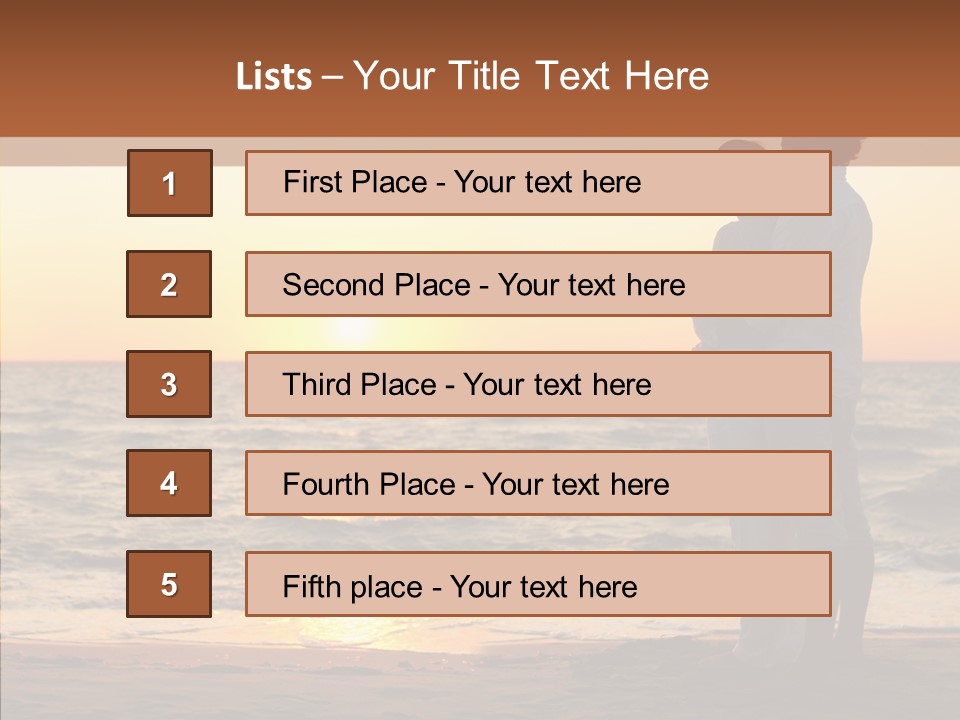Click the words 'Your text here' in First Place

point(547,182)
